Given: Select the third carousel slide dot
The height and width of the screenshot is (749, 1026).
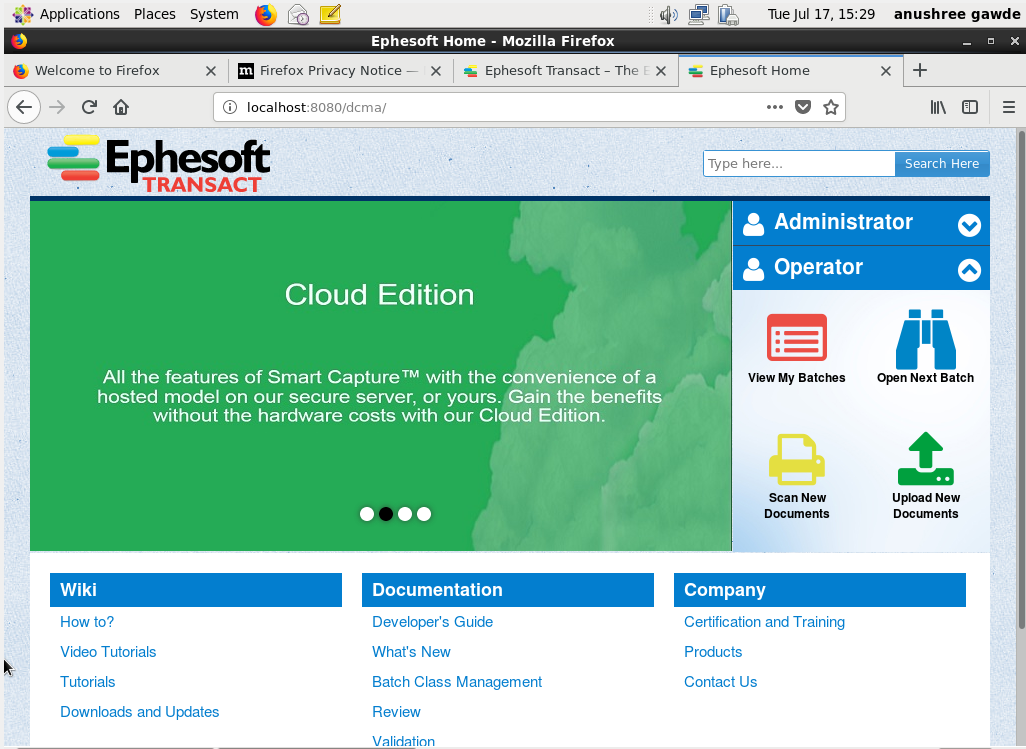Looking at the screenshot, I should click(x=405, y=514).
